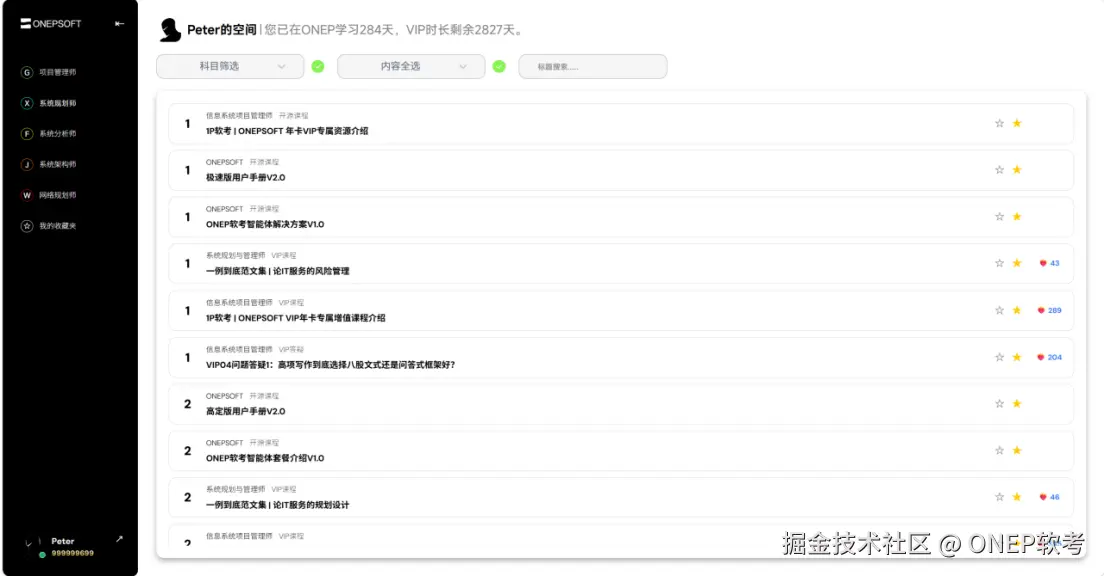
Task: Click the gold star on ONEP软考智能体套餐介绍V1.0 row
Action: coord(1017,450)
